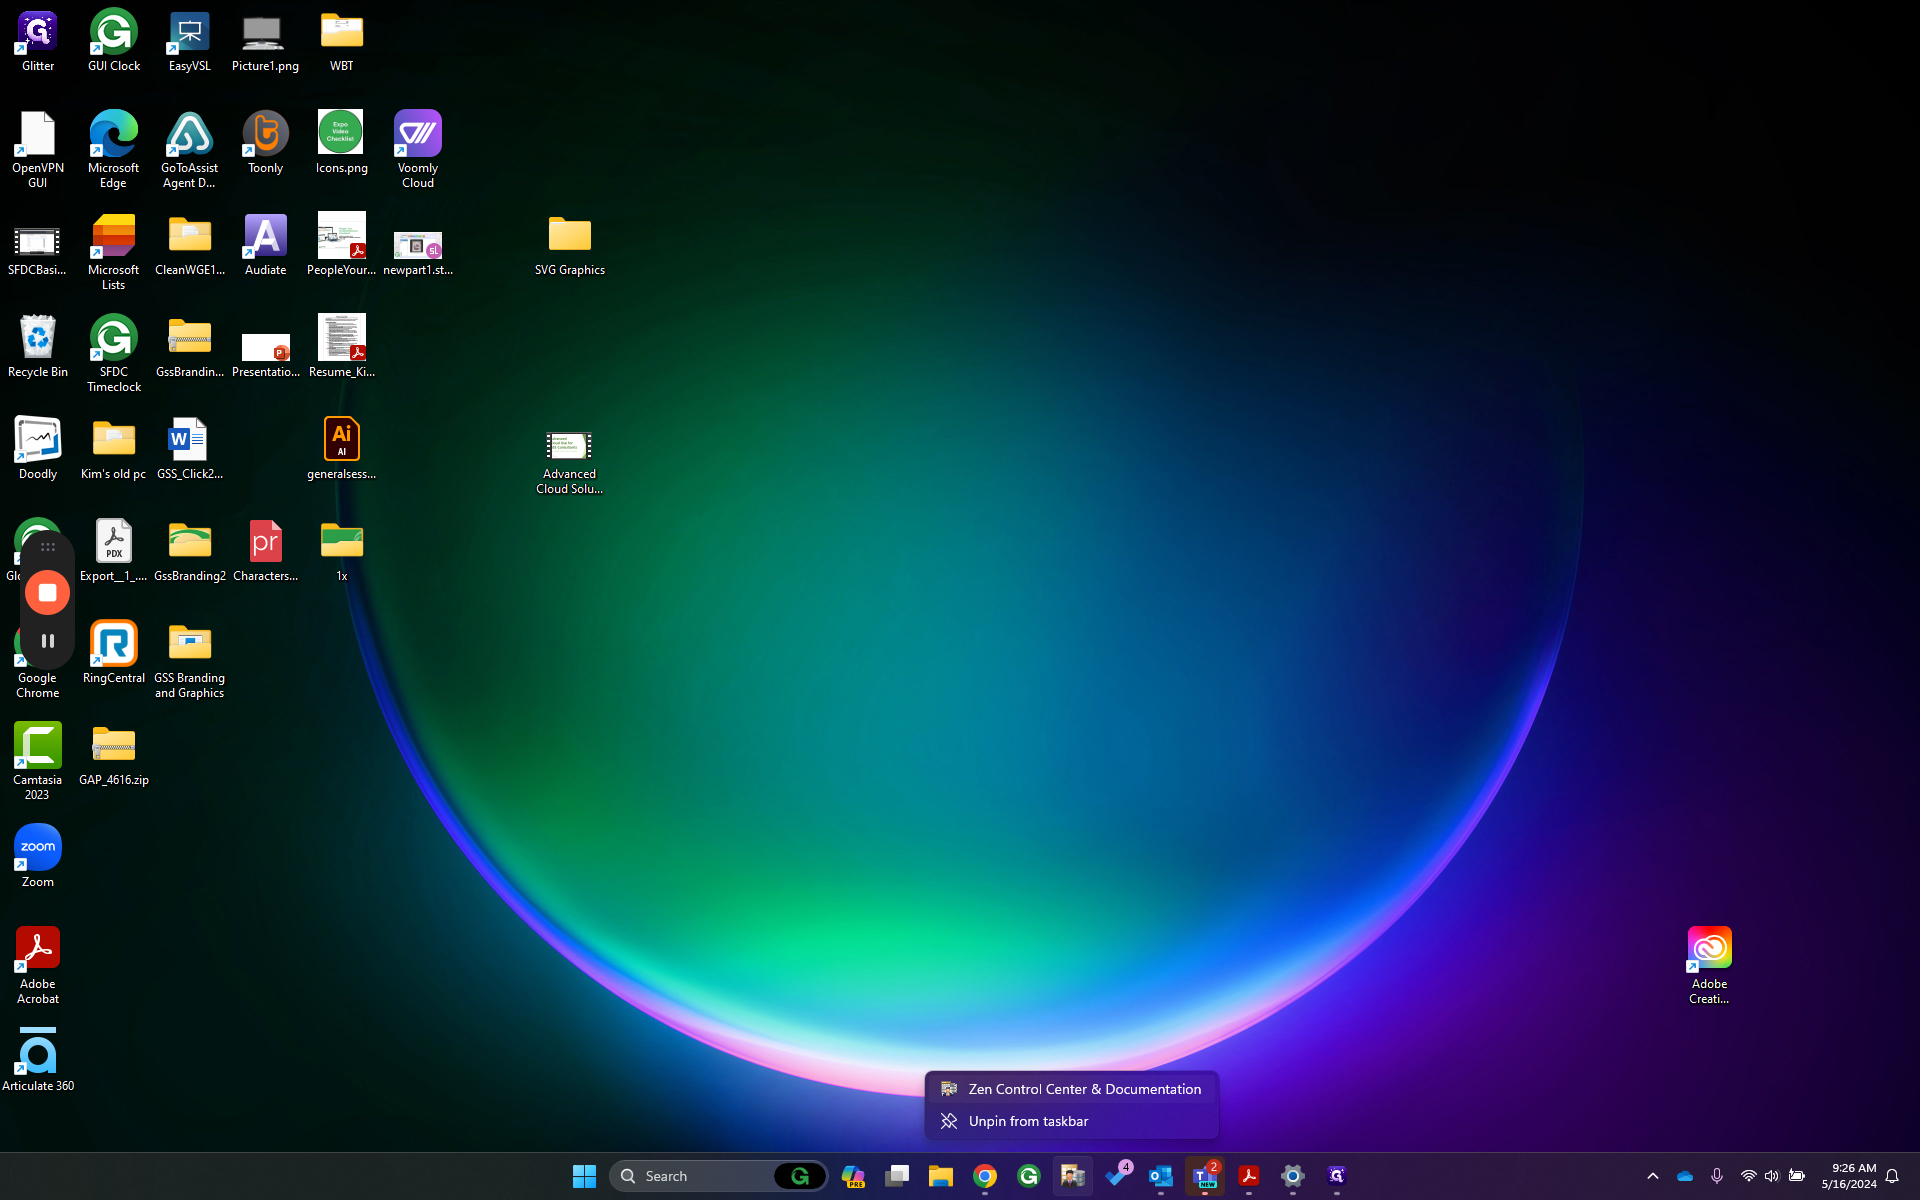The width and height of the screenshot is (1920, 1200).
Task: Open Copilot preview from taskbar
Action: 853,1176
